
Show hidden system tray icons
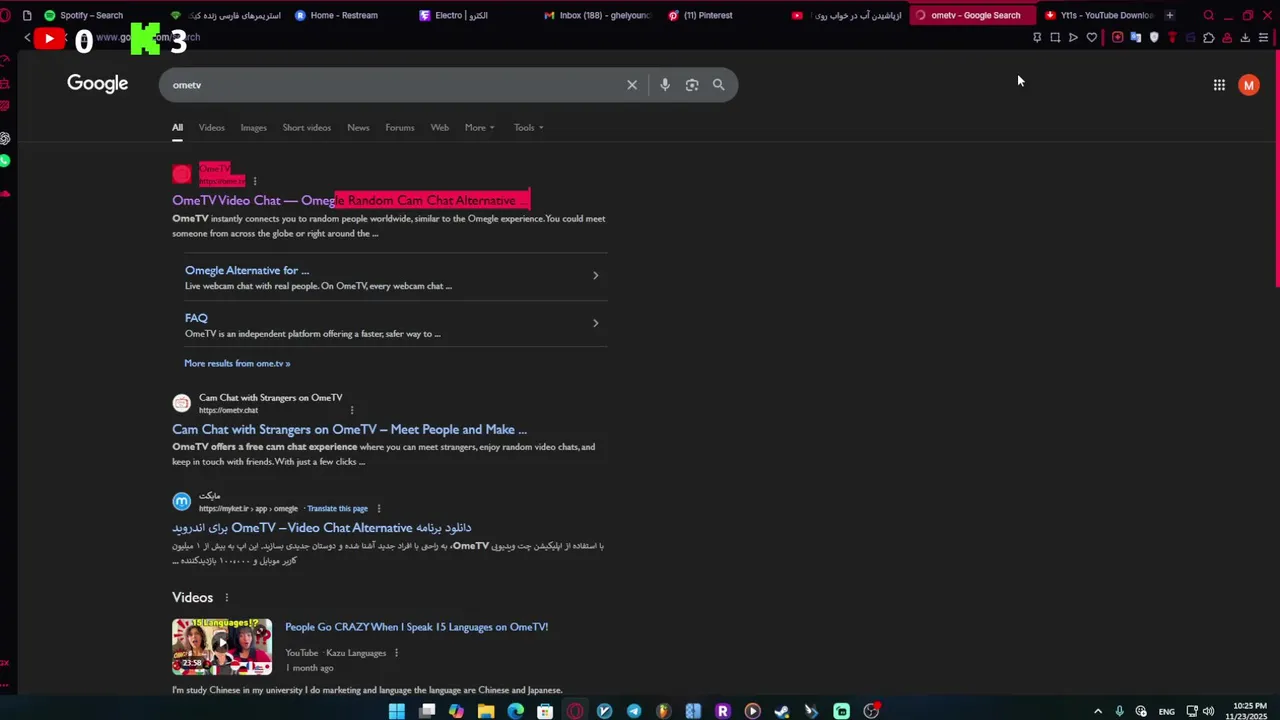(x=1098, y=711)
